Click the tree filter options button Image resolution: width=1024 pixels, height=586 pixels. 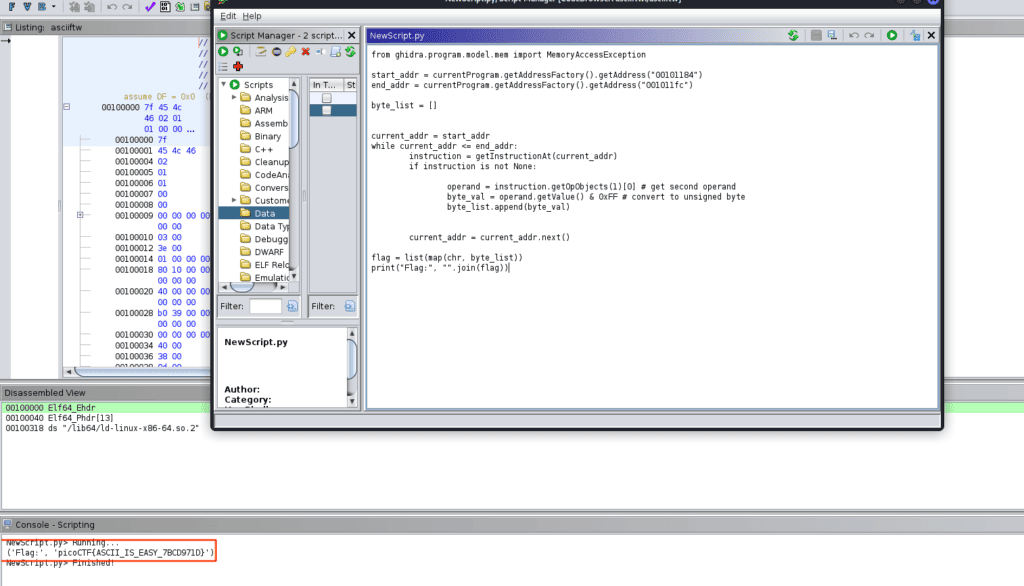click(292, 306)
